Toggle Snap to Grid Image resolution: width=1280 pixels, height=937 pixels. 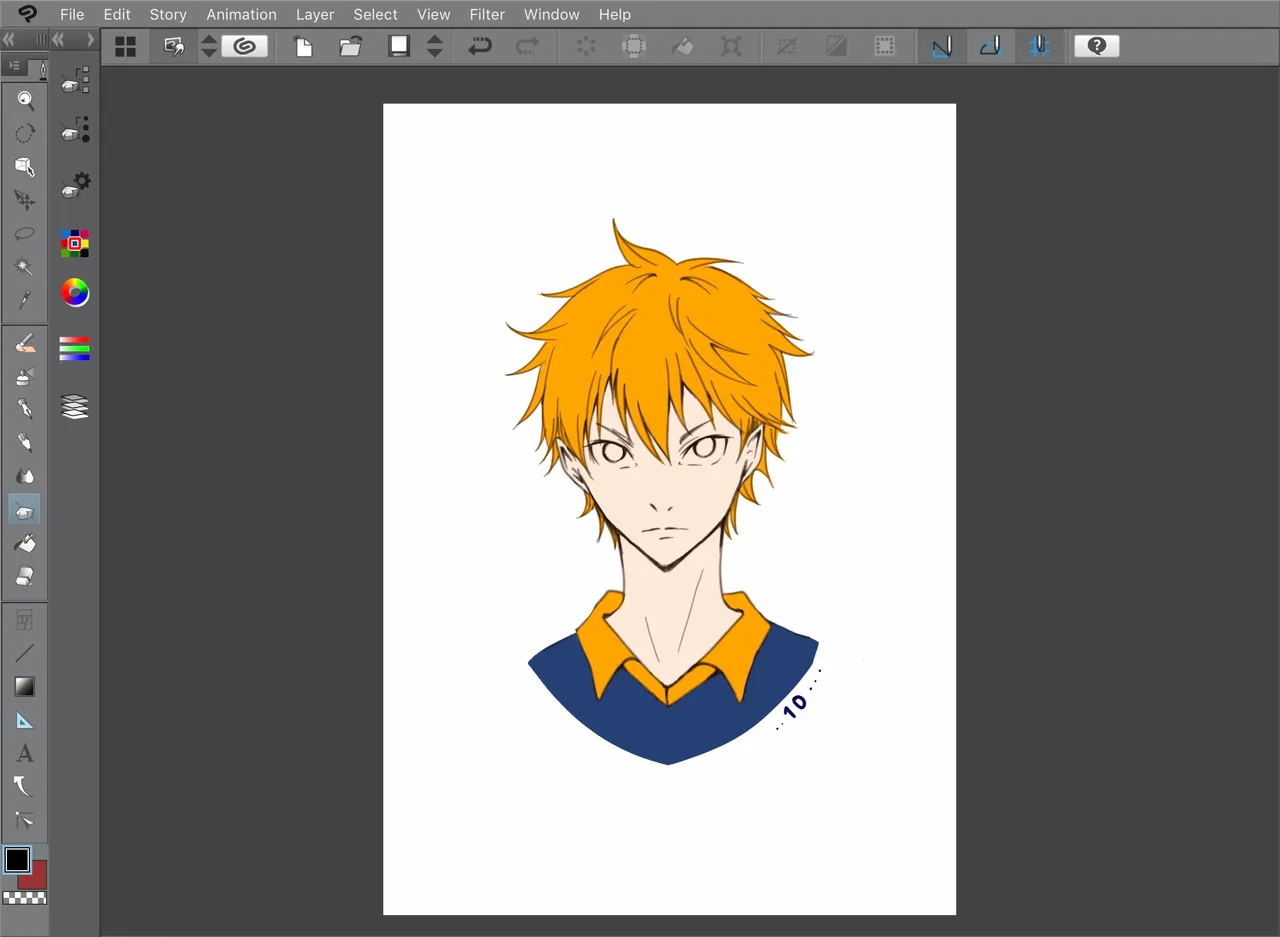1040,46
